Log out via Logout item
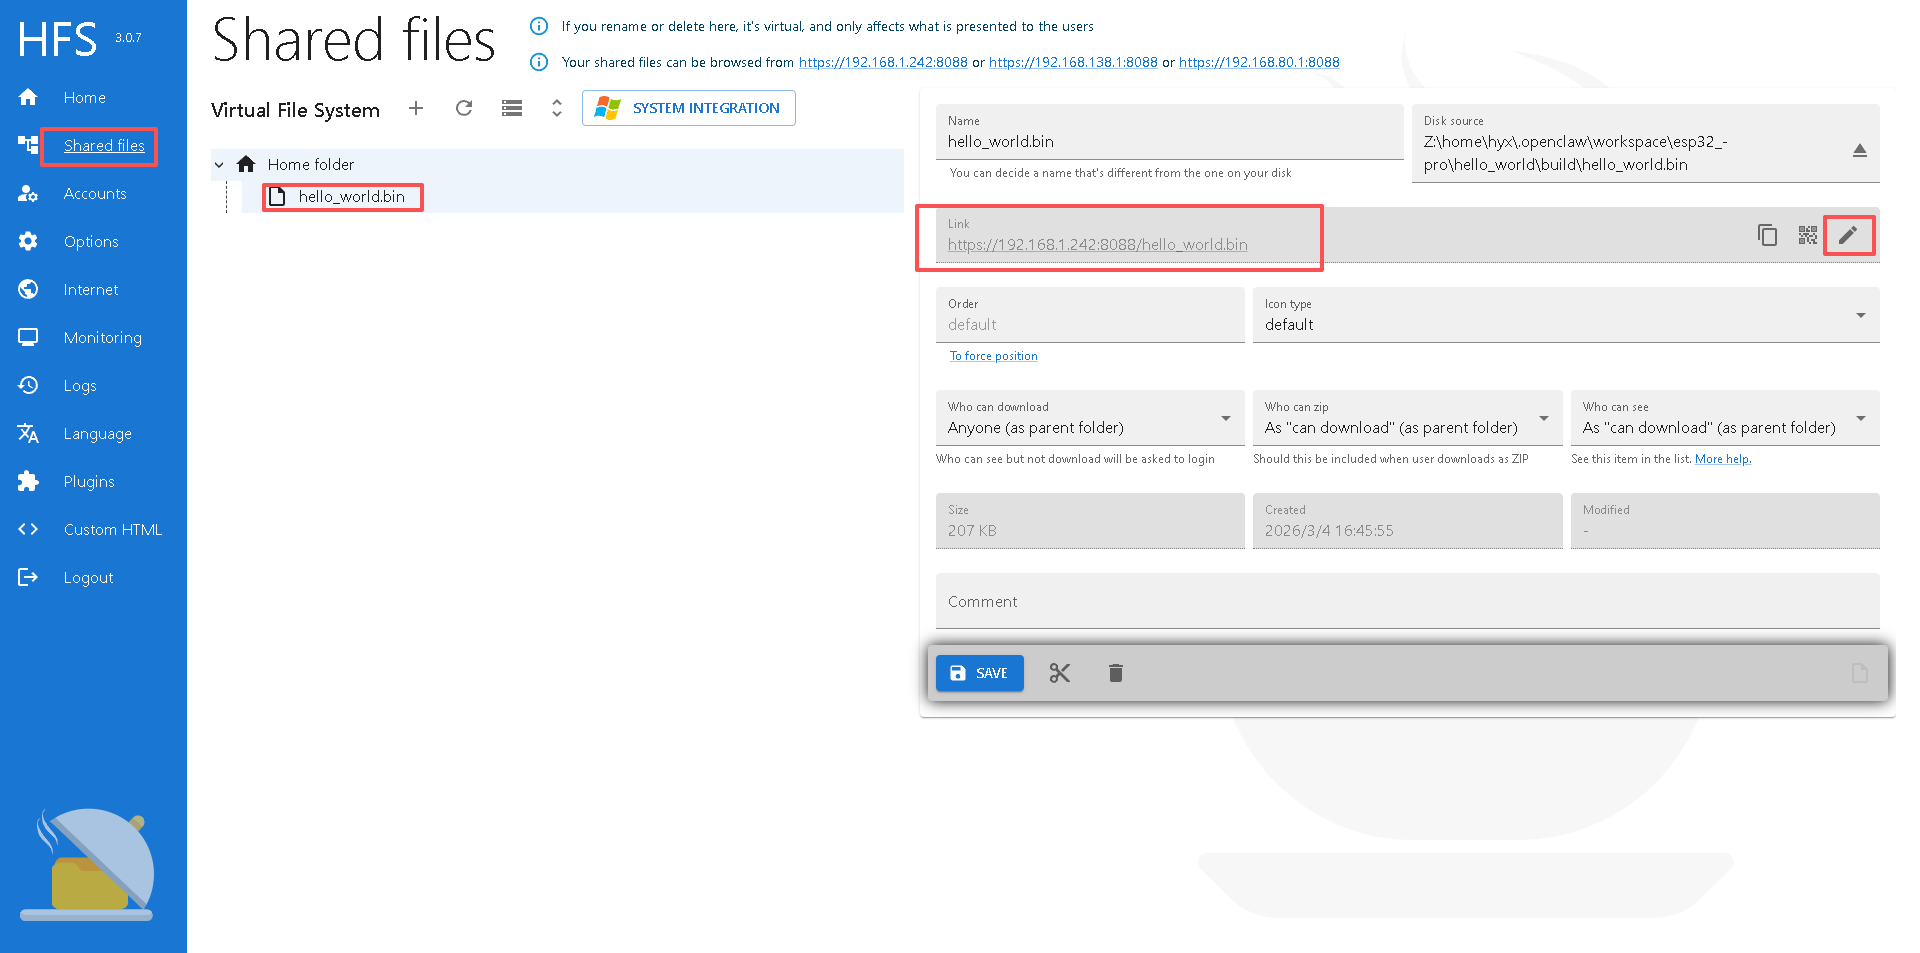Image resolution: width=1920 pixels, height=953 pixels. pos(88,577)
